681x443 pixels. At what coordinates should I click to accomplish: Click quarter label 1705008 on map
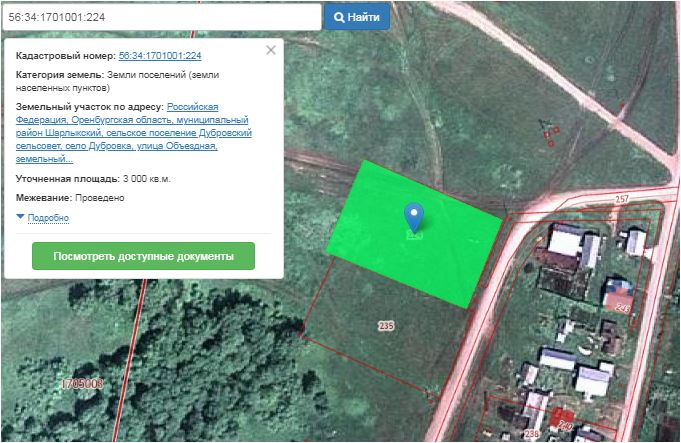pos(81,383)
